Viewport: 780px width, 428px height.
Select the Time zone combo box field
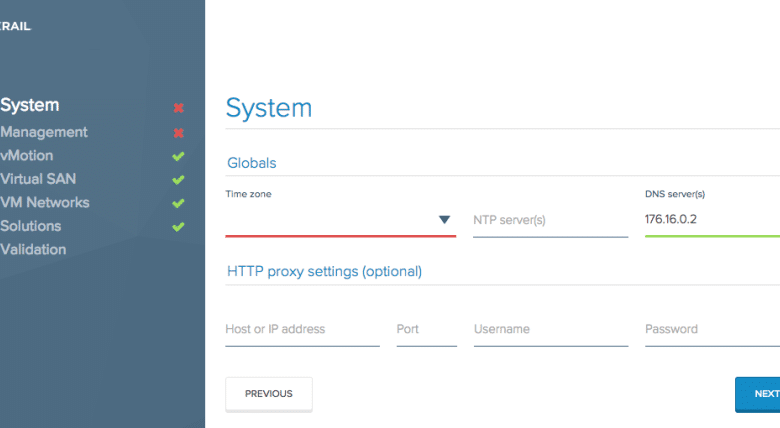(x=340, y=220)
